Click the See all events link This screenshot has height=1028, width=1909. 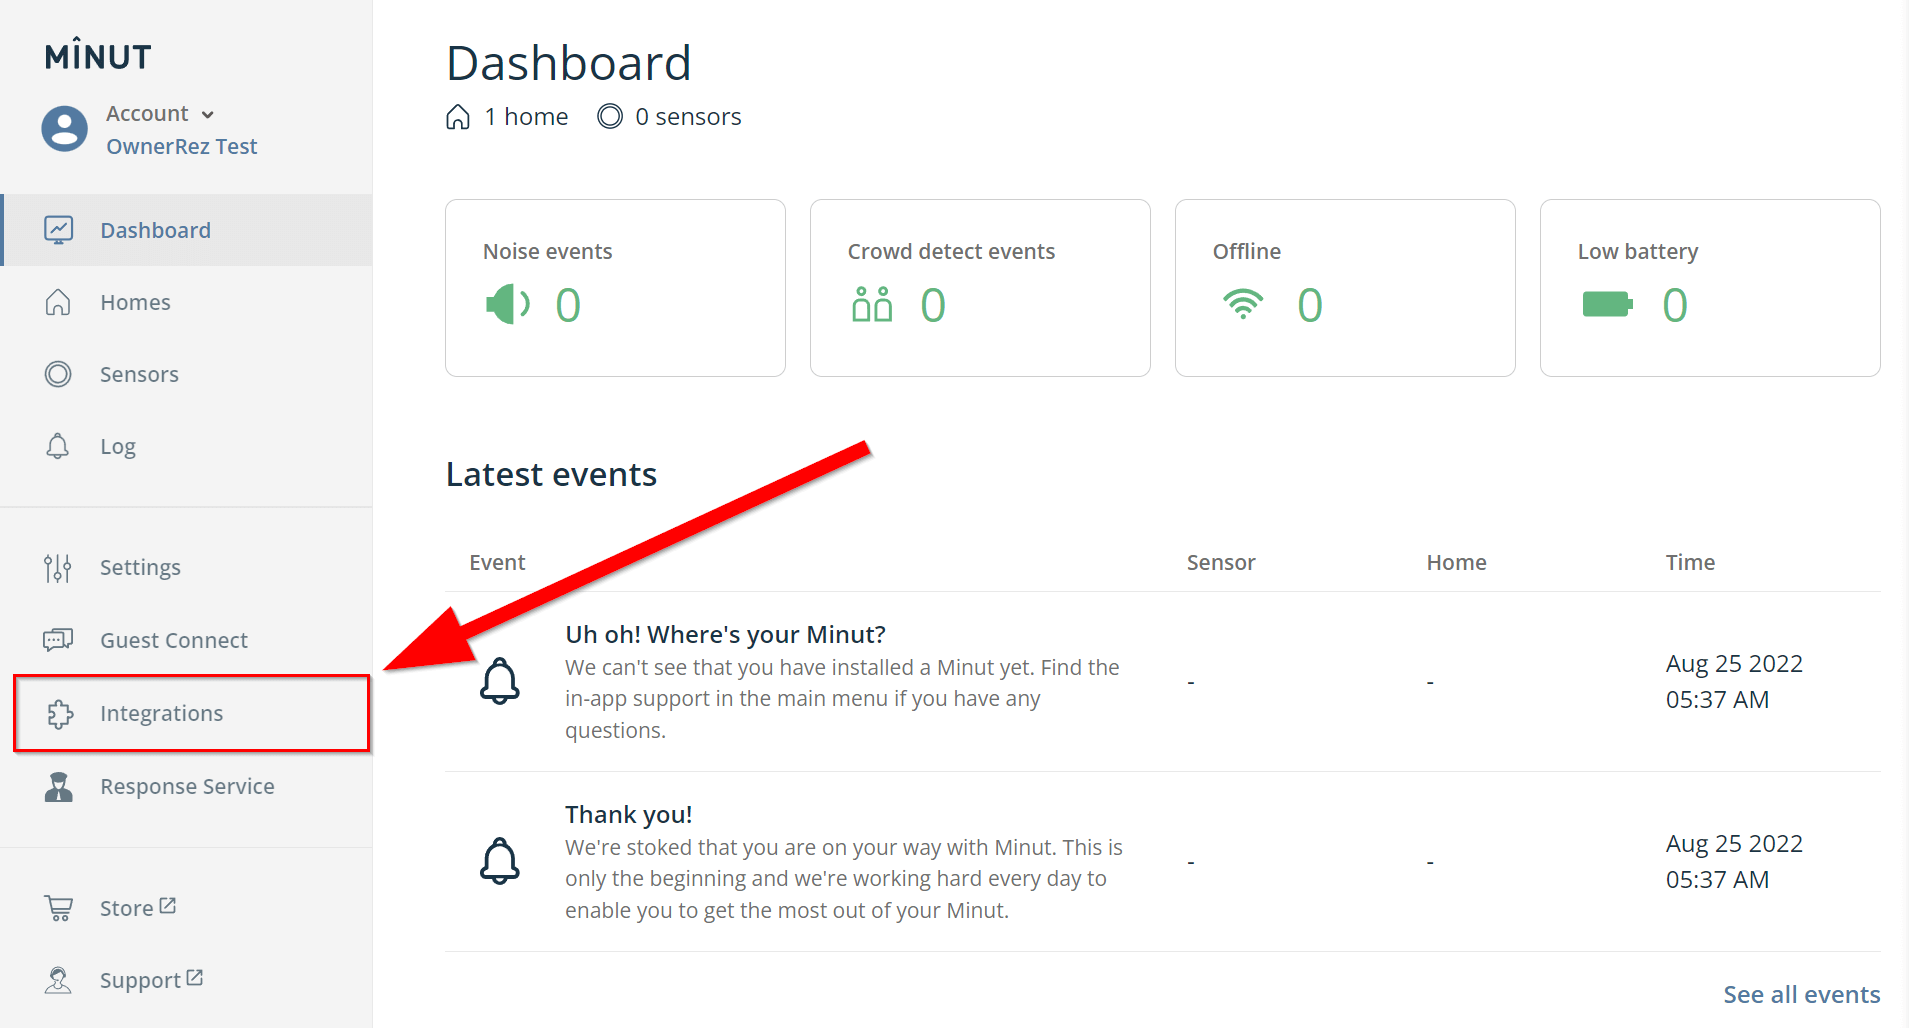pos(1801,994)
